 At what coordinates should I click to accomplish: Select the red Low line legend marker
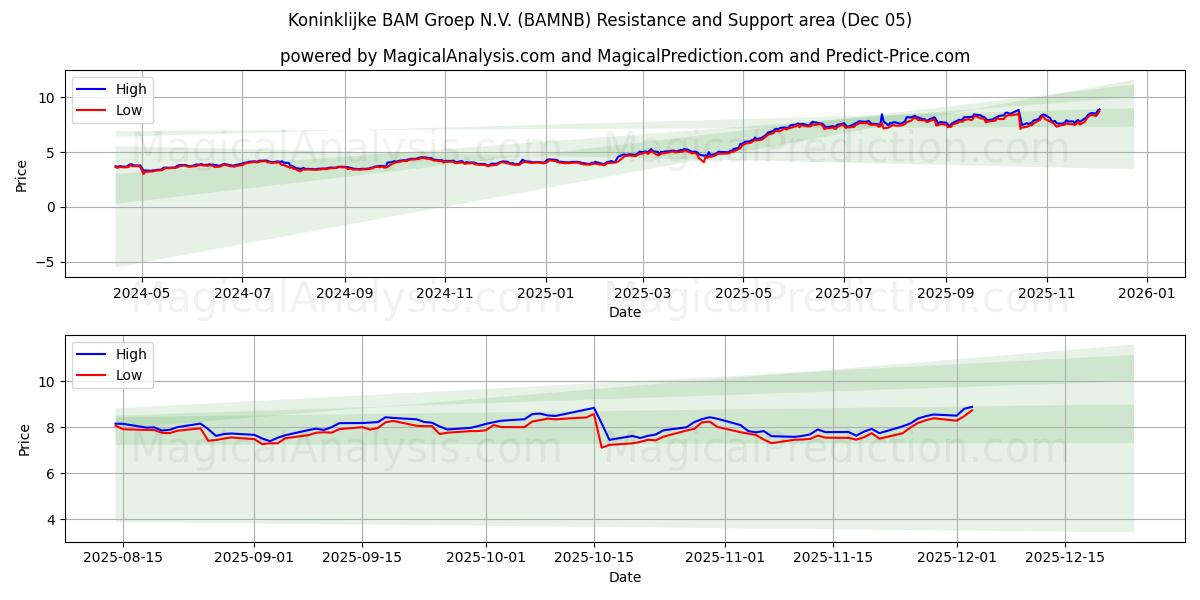point(89,108)
